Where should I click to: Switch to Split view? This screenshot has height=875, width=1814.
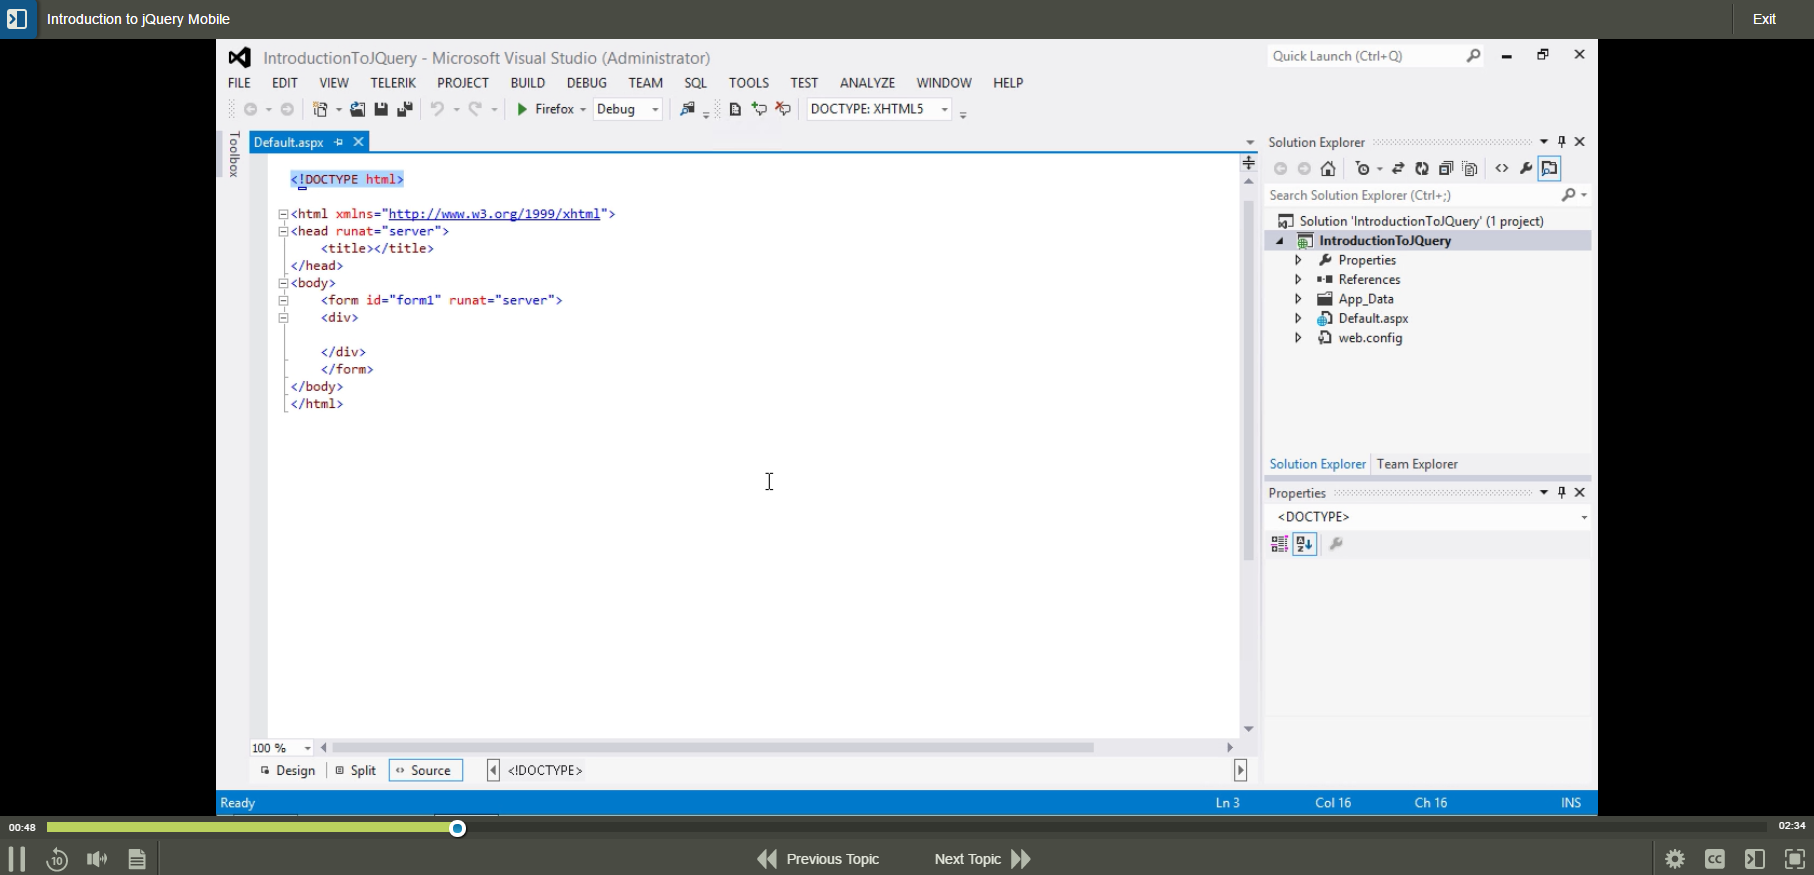[356, 770]
